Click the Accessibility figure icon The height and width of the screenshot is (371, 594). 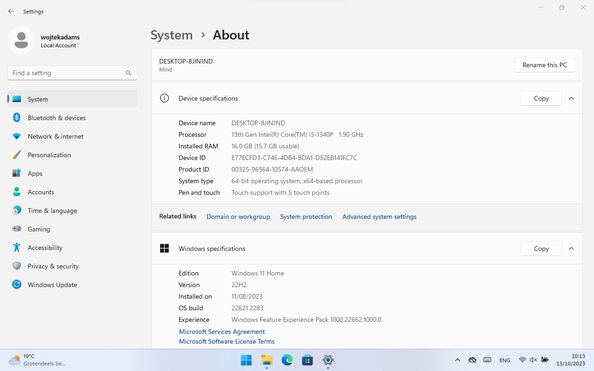pyautogui.click(x=16, y=247)
